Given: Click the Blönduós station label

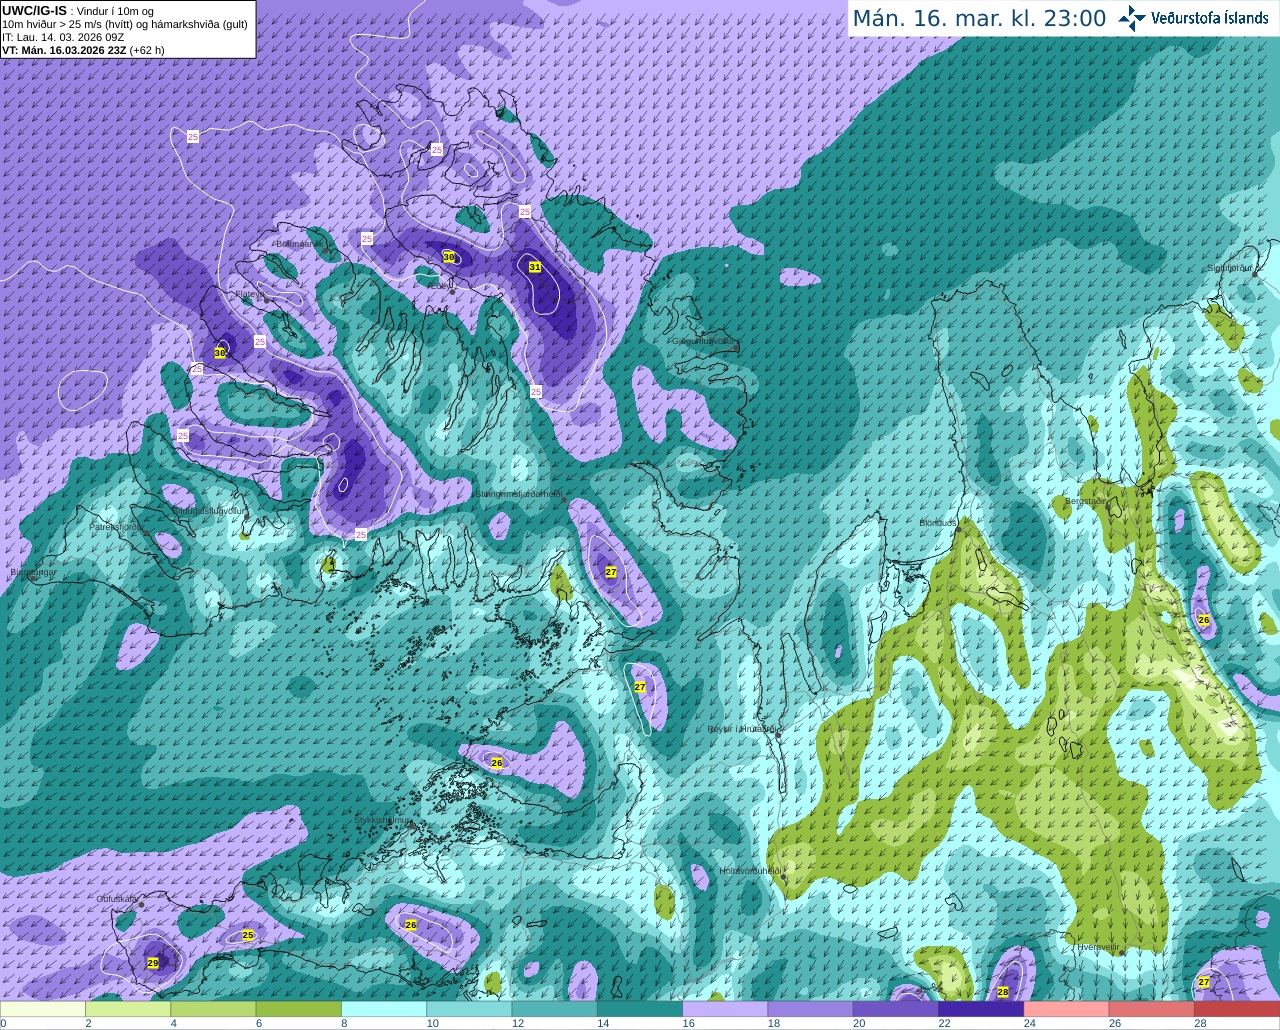Looking at the screenshot, I should 938,523.
